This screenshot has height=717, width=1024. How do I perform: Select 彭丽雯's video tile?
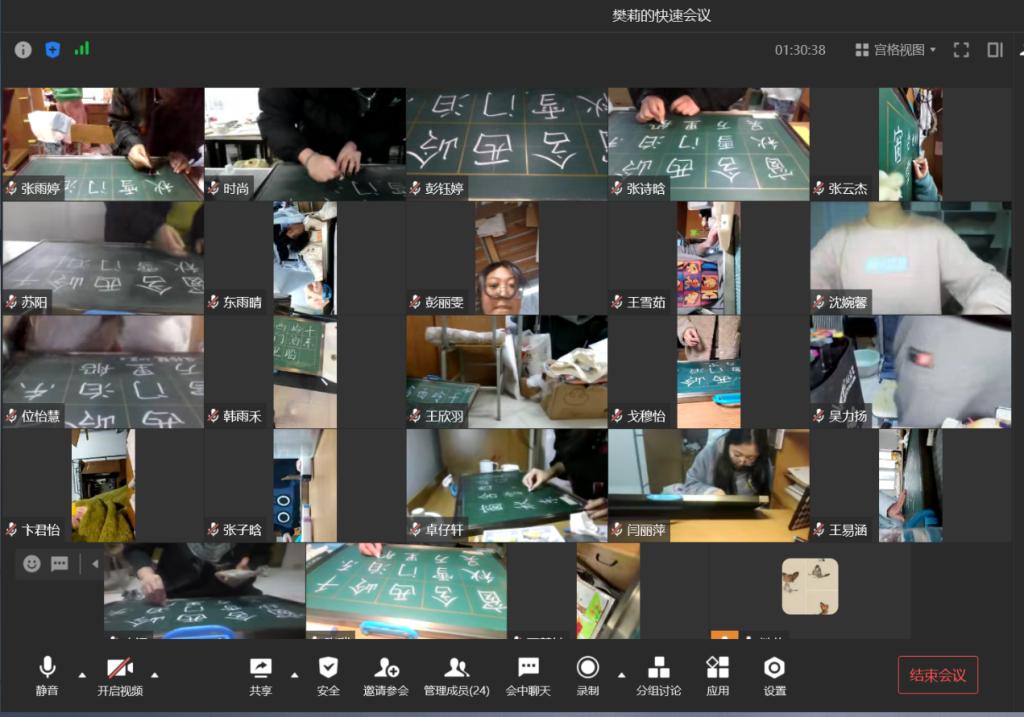pyautogui.click(x=506, y=258)
